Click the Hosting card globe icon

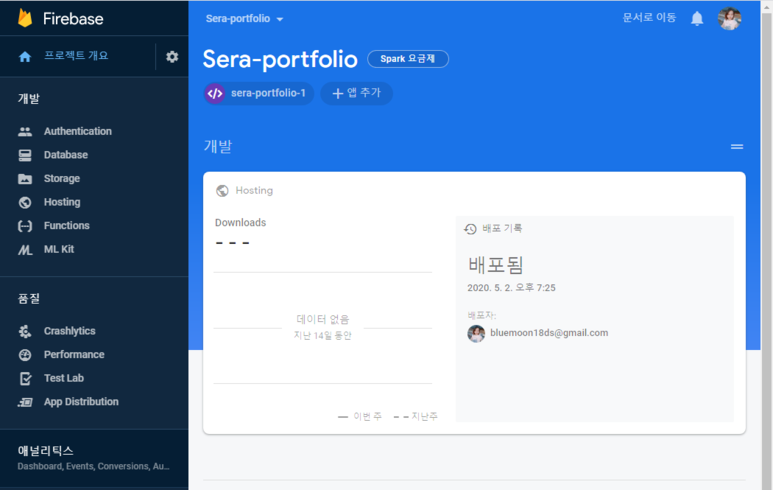(x=222, y=191)
